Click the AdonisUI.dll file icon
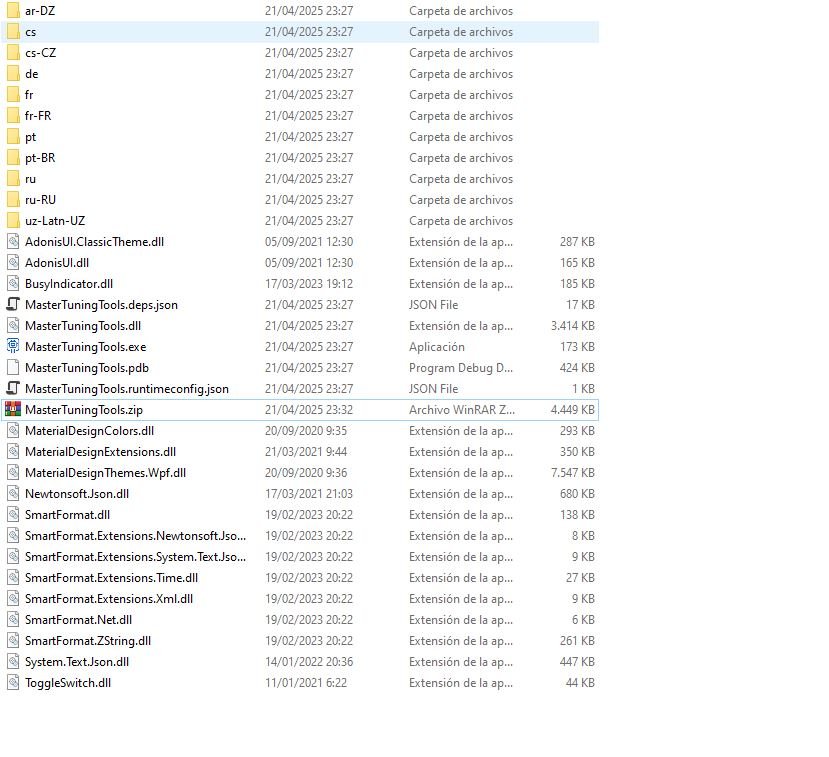Screen dimensions: 829x757 [x=13, y=263]
